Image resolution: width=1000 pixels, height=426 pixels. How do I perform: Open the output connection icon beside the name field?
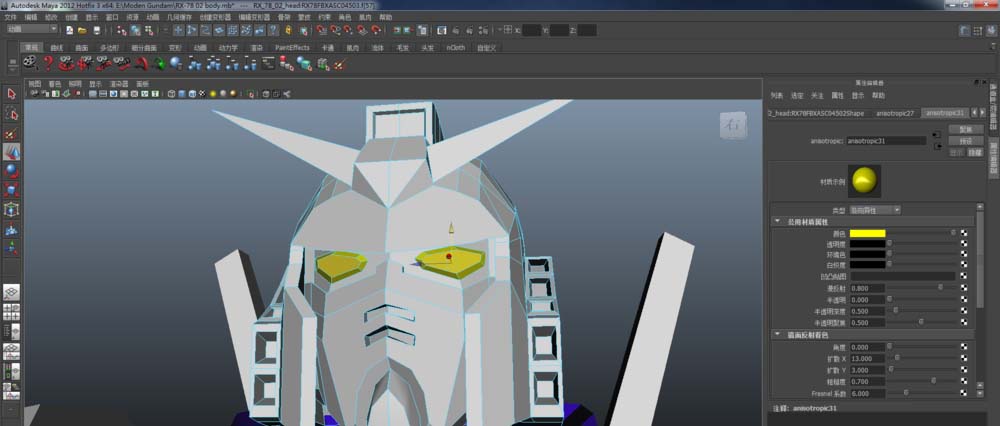[x=936, y=146]
